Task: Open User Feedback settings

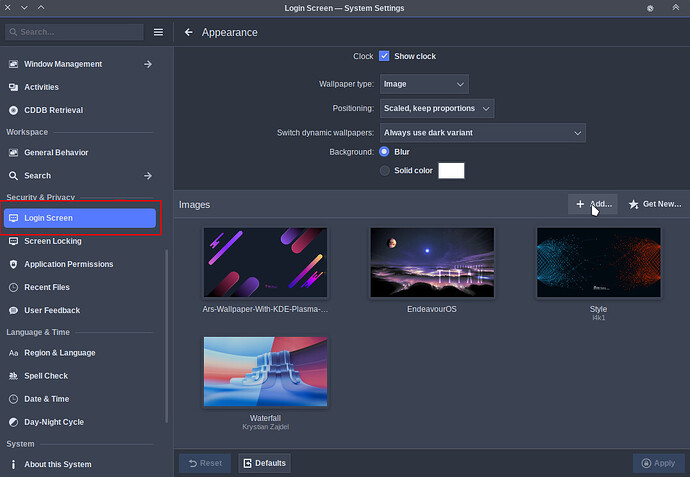Action: (x=80, y=310)
